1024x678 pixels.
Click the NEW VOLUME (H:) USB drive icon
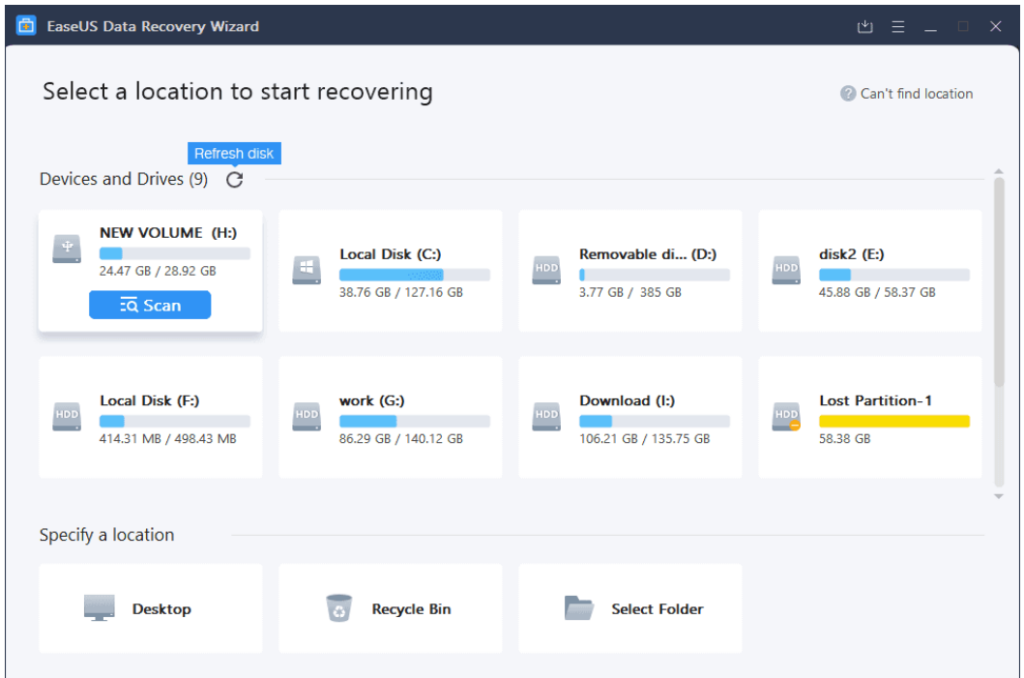pos(67,250)
